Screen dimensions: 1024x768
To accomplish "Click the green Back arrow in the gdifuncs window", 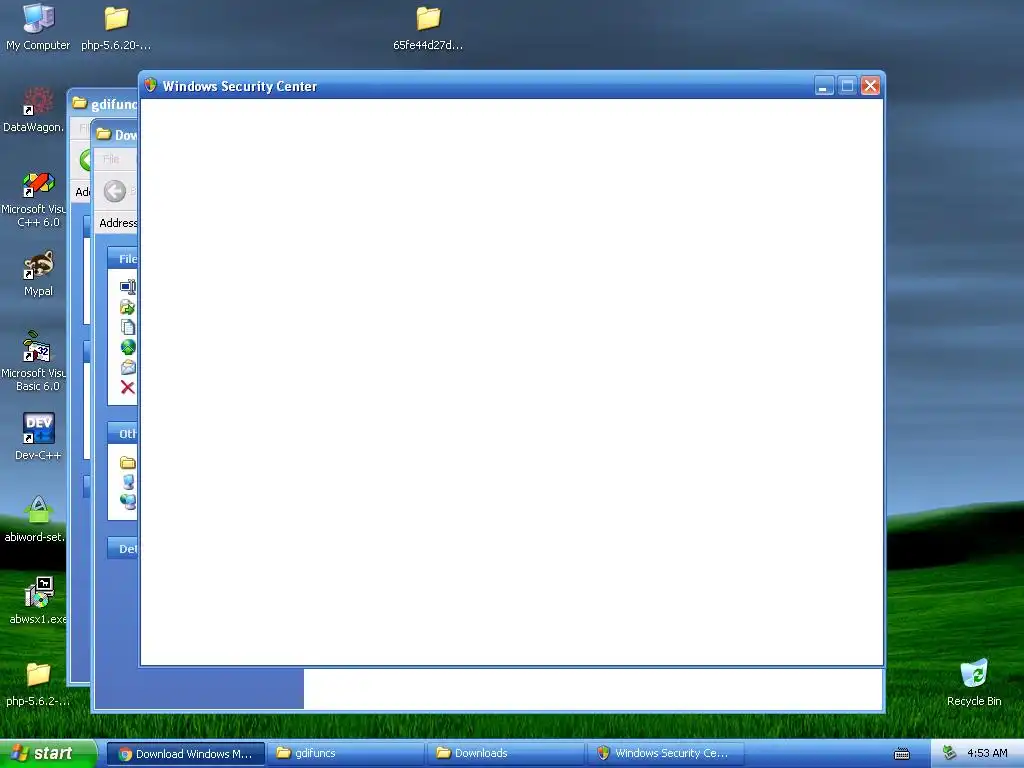I will pyautogui.click(x=85, y=160).
